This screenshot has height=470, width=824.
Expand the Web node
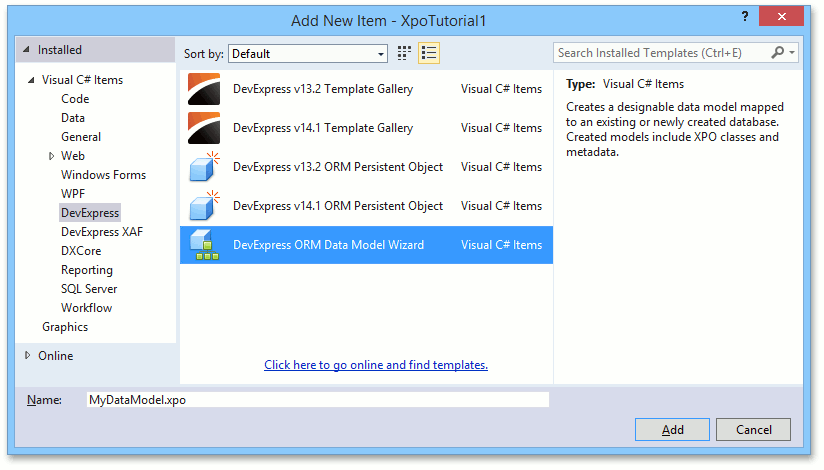tap(51, 156)
